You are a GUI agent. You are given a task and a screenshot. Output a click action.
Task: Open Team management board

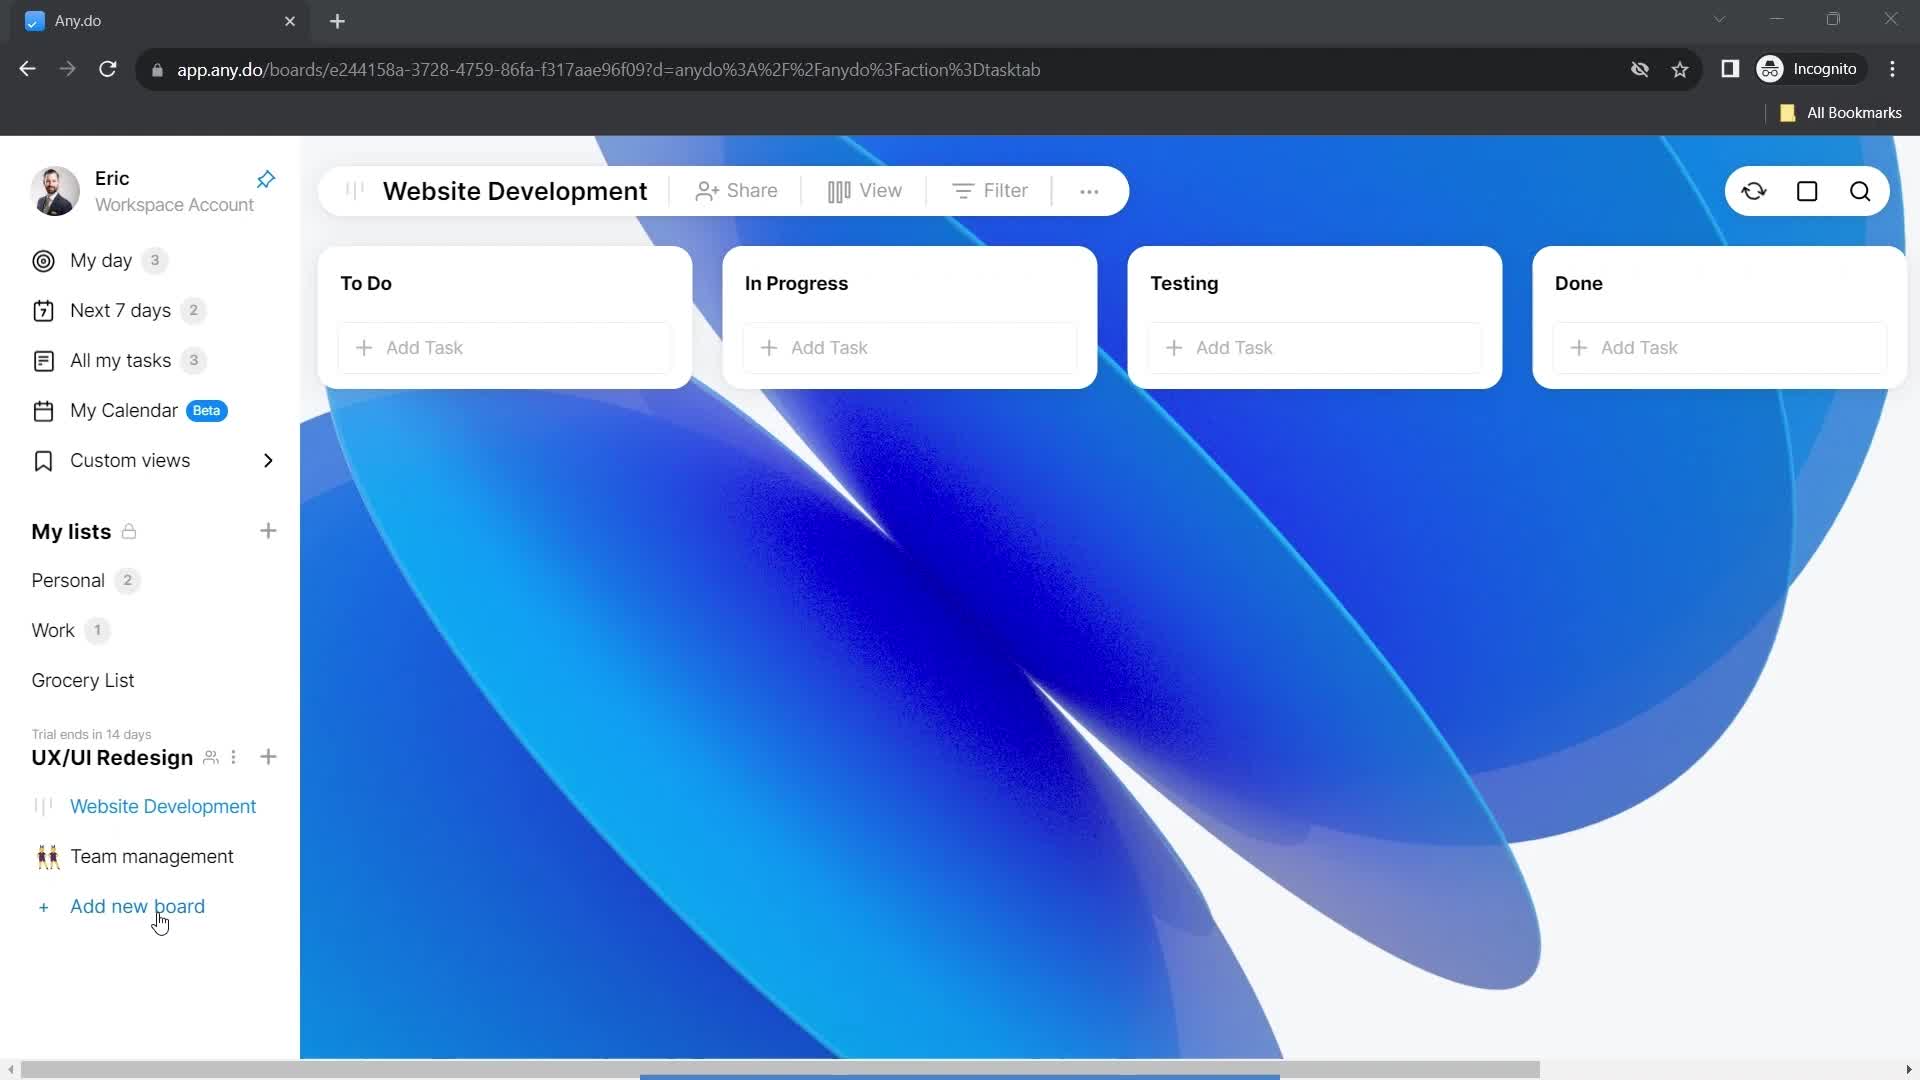coord(152,856)
